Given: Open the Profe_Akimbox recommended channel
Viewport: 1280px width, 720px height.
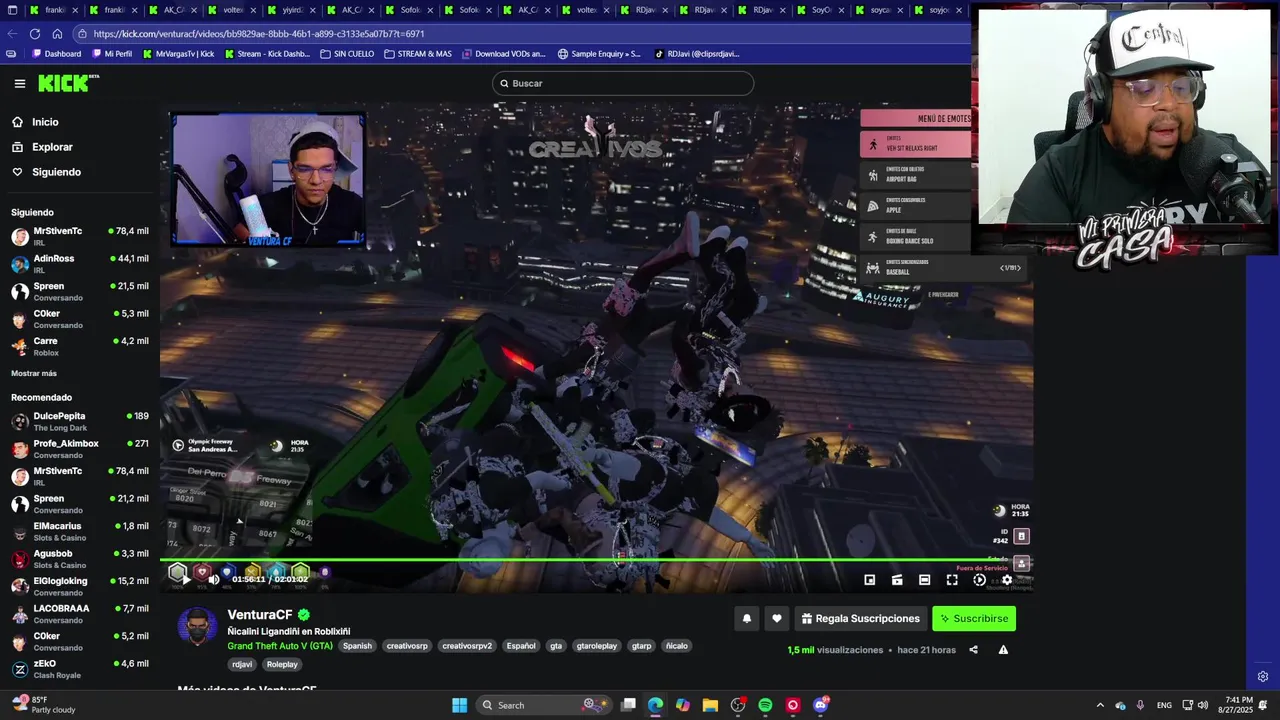Looking at the screenshot, I should pyautogui.click(x=80, y=449).
